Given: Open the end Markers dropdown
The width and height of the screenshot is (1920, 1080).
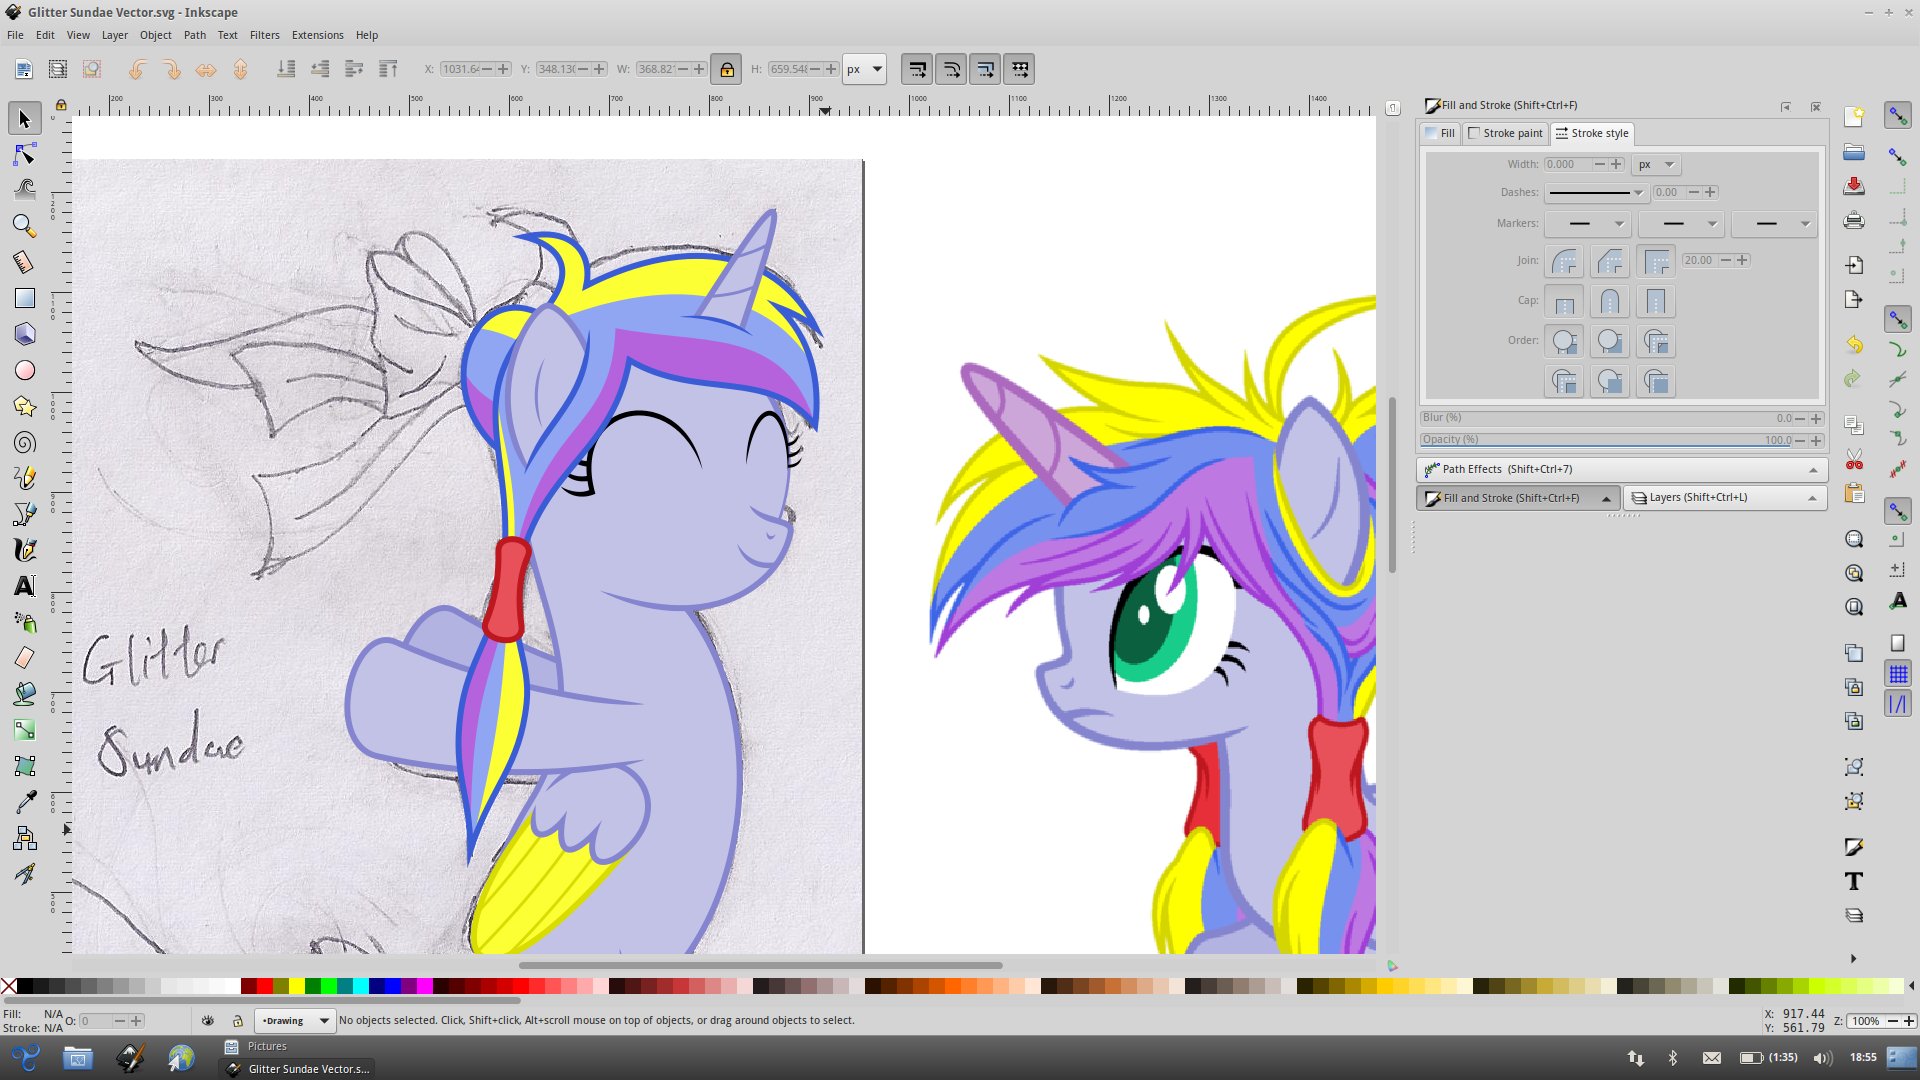Looking at the screenshot, I should [x=1775, y=223].
